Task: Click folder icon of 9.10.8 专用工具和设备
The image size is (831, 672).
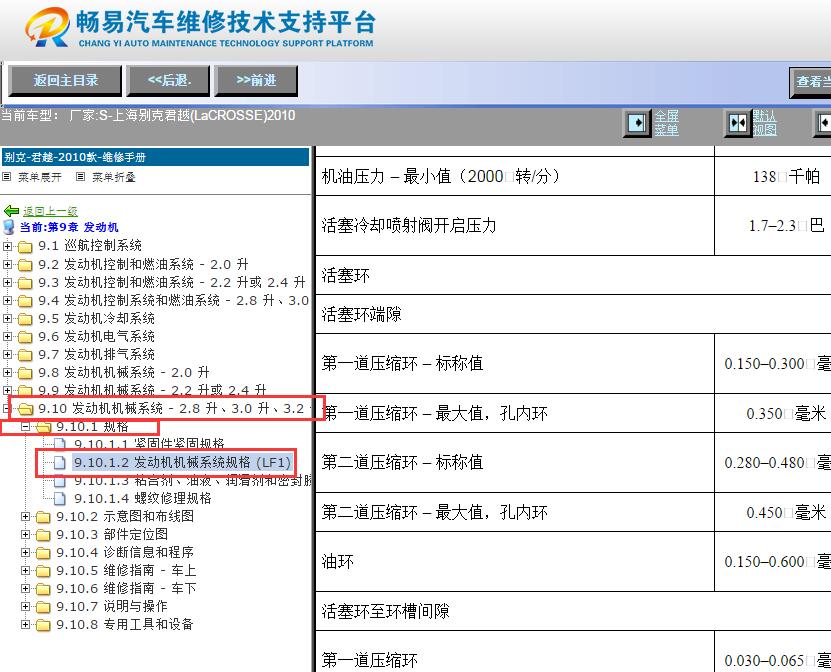Action: point(43,625)
